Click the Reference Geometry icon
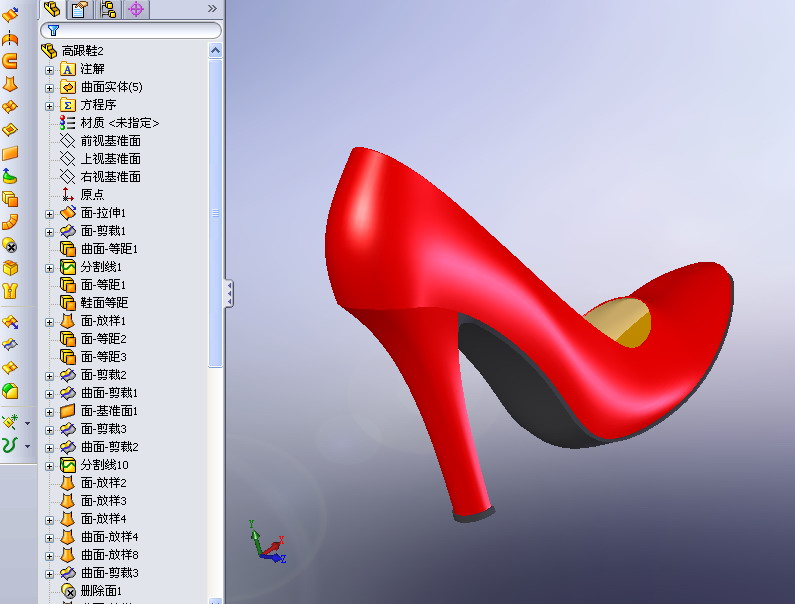 (x=10, y=421)
